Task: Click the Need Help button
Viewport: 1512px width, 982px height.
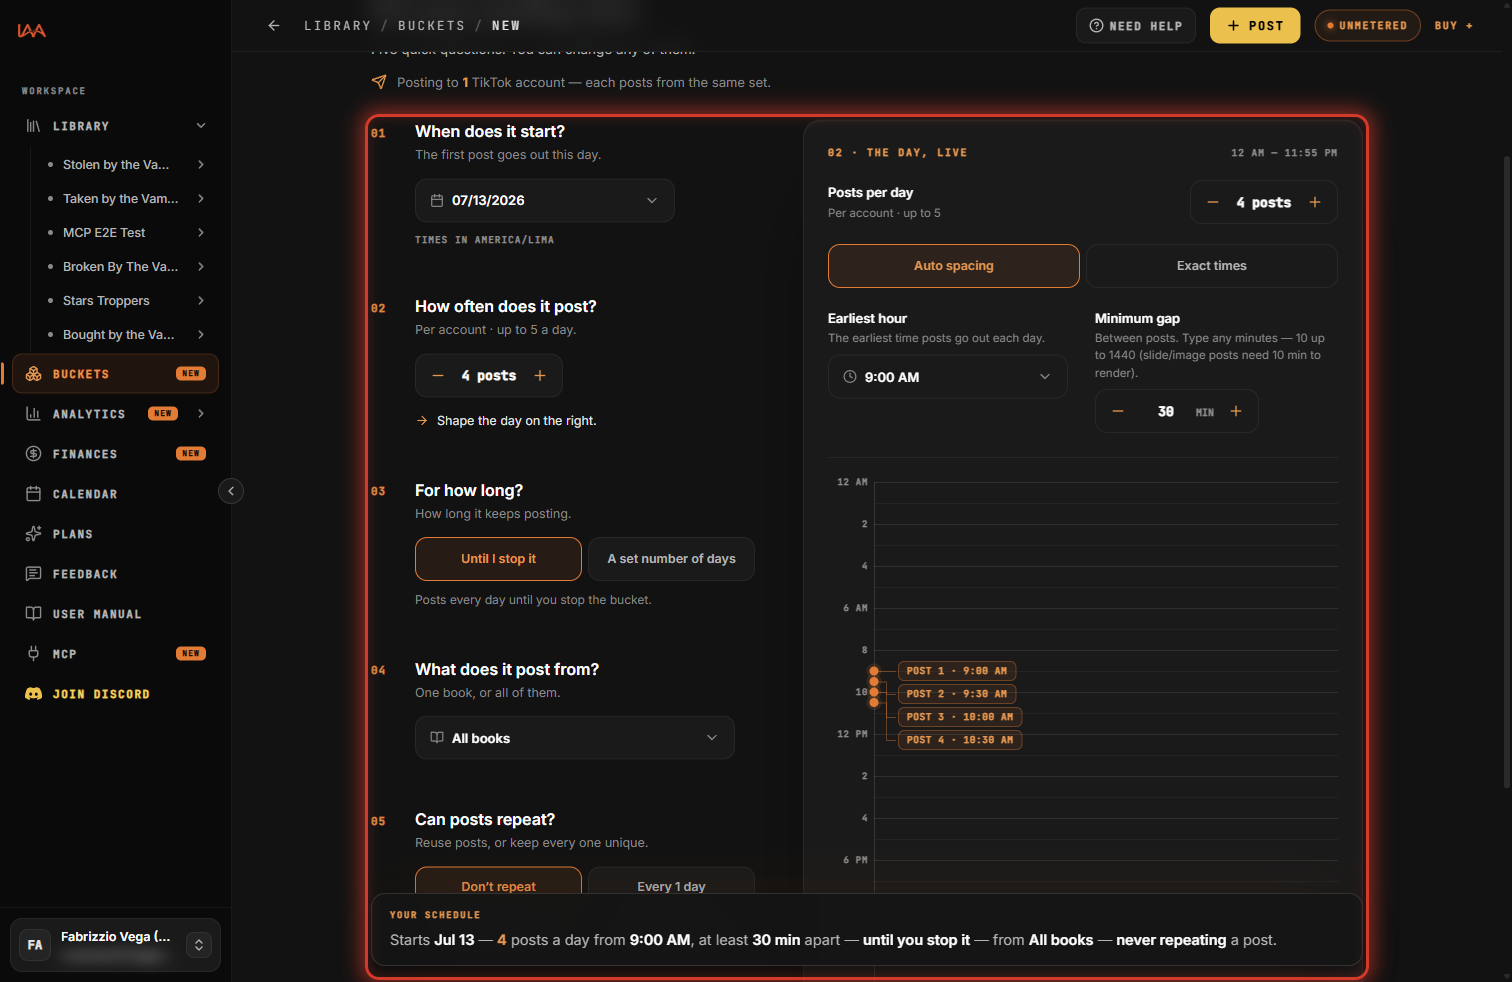Action: pos(1136,26)
